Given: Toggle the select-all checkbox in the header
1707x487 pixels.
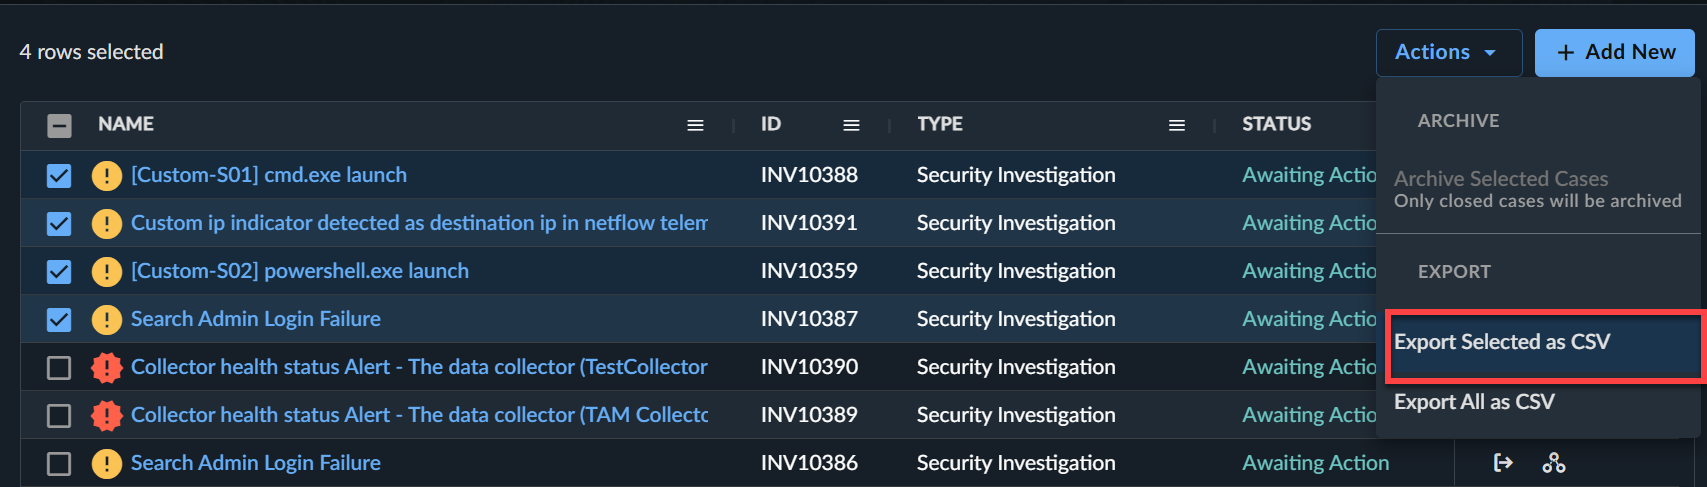Looking at the screenshot, I should [59, 125].
